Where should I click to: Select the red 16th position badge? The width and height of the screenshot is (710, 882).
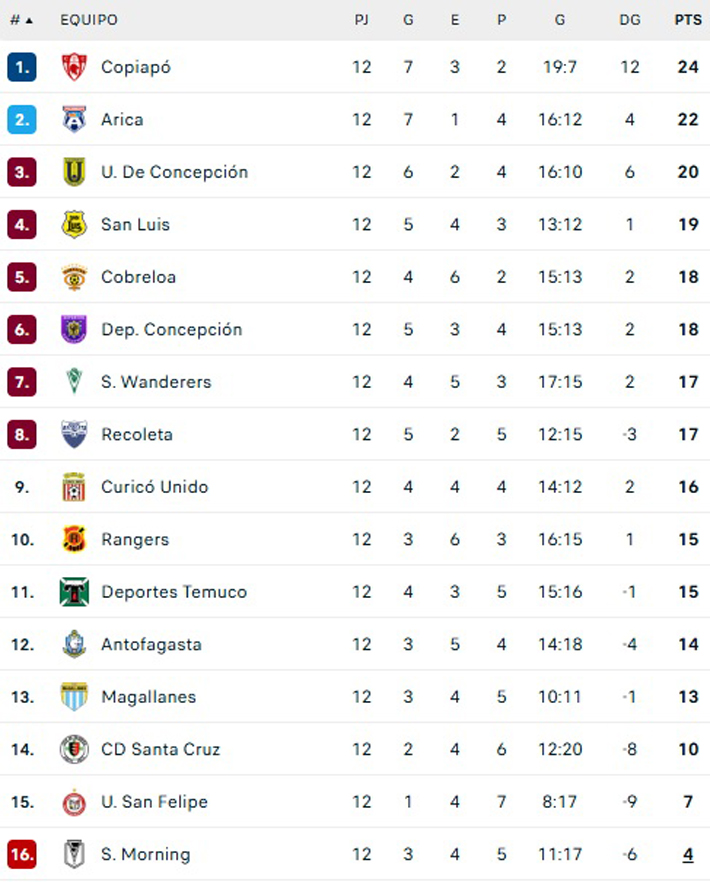[22, 854]
